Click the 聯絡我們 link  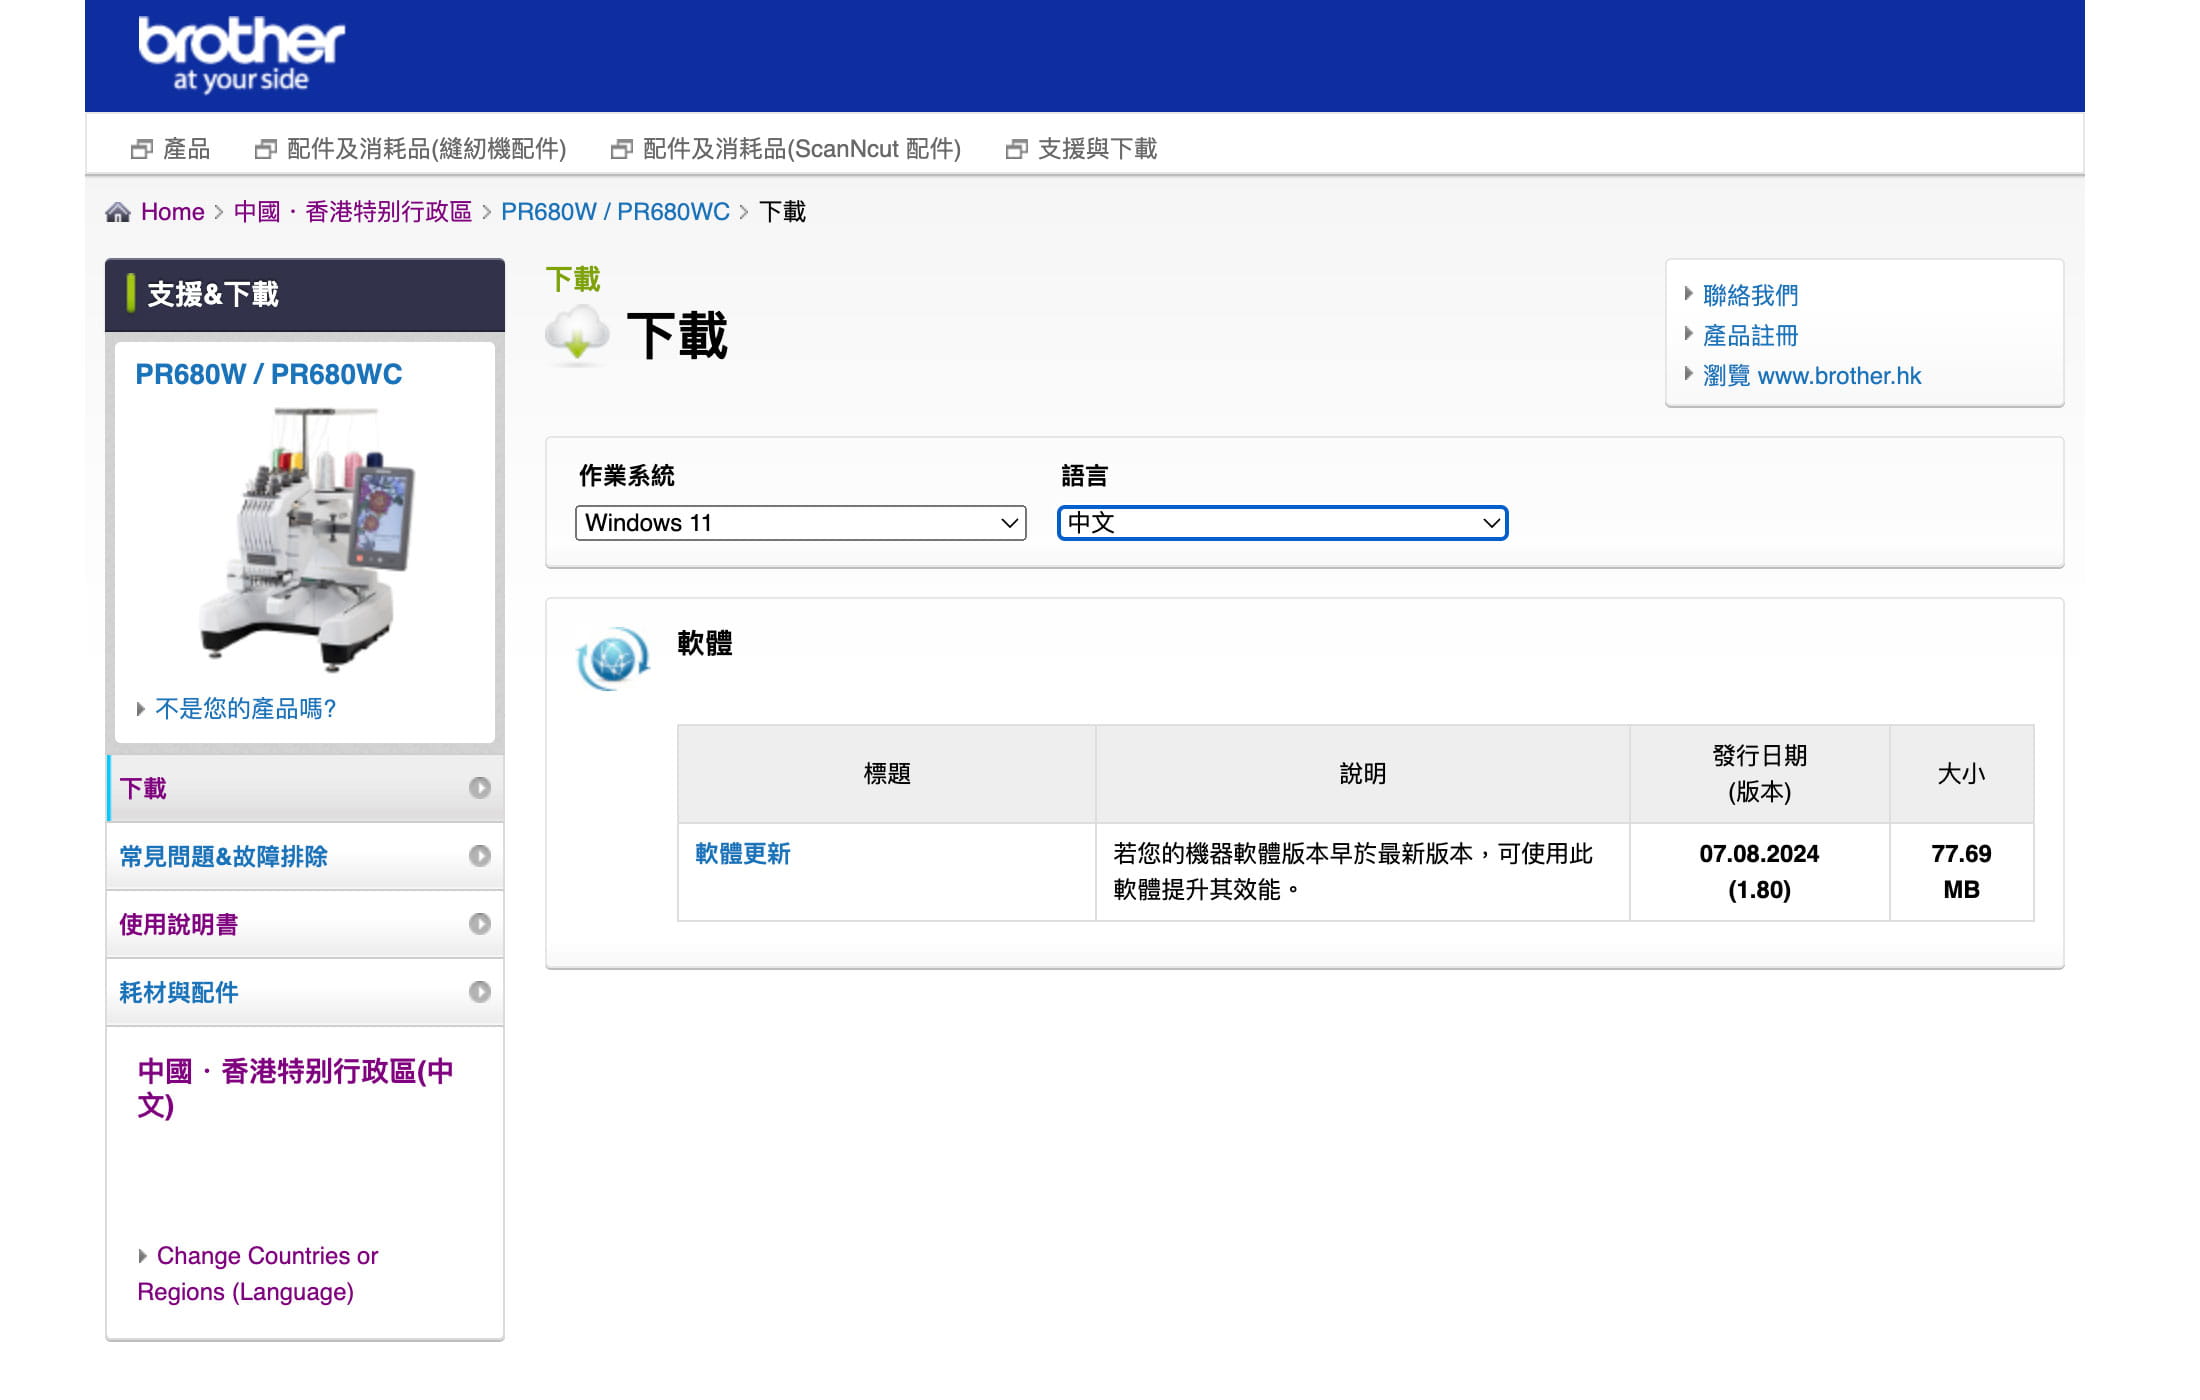tap(1750, 296)
